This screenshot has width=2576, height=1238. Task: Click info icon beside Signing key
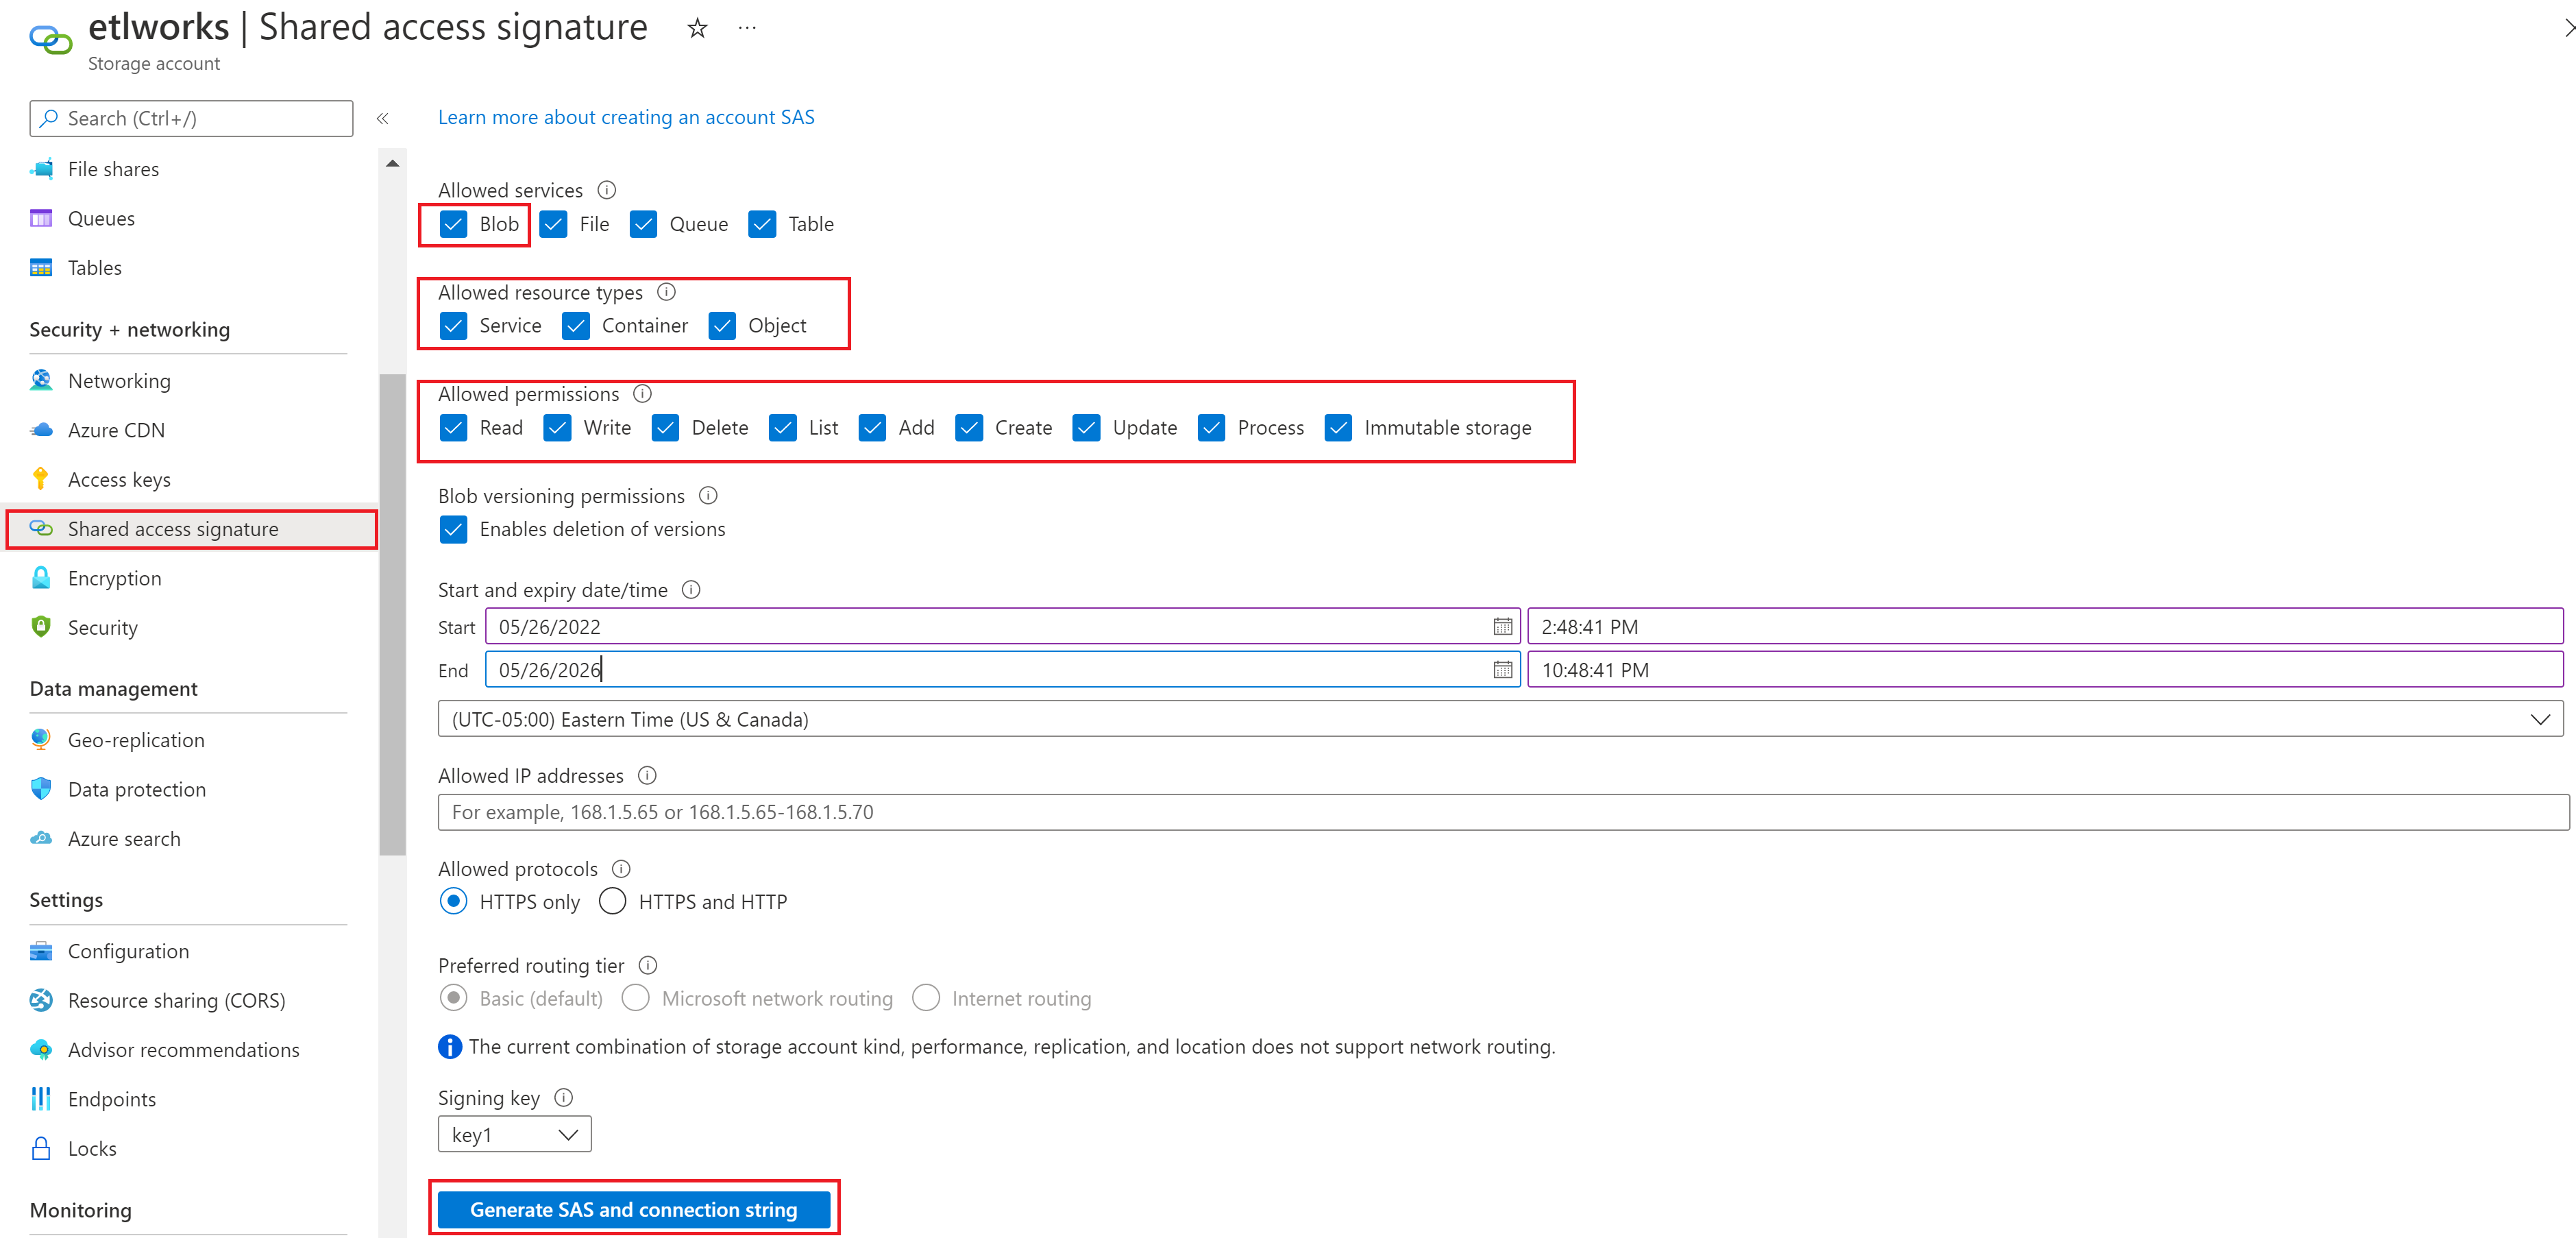(564, 1097)
